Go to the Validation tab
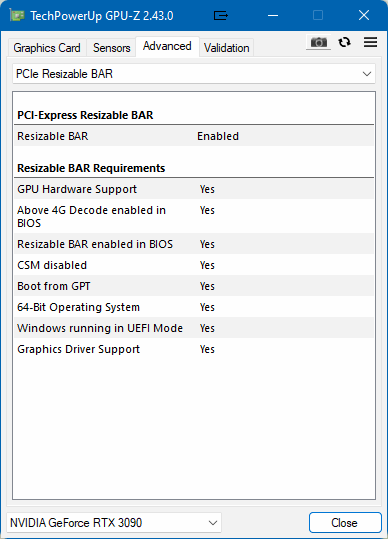The image size is (388, 539). (x=226, y=48)
